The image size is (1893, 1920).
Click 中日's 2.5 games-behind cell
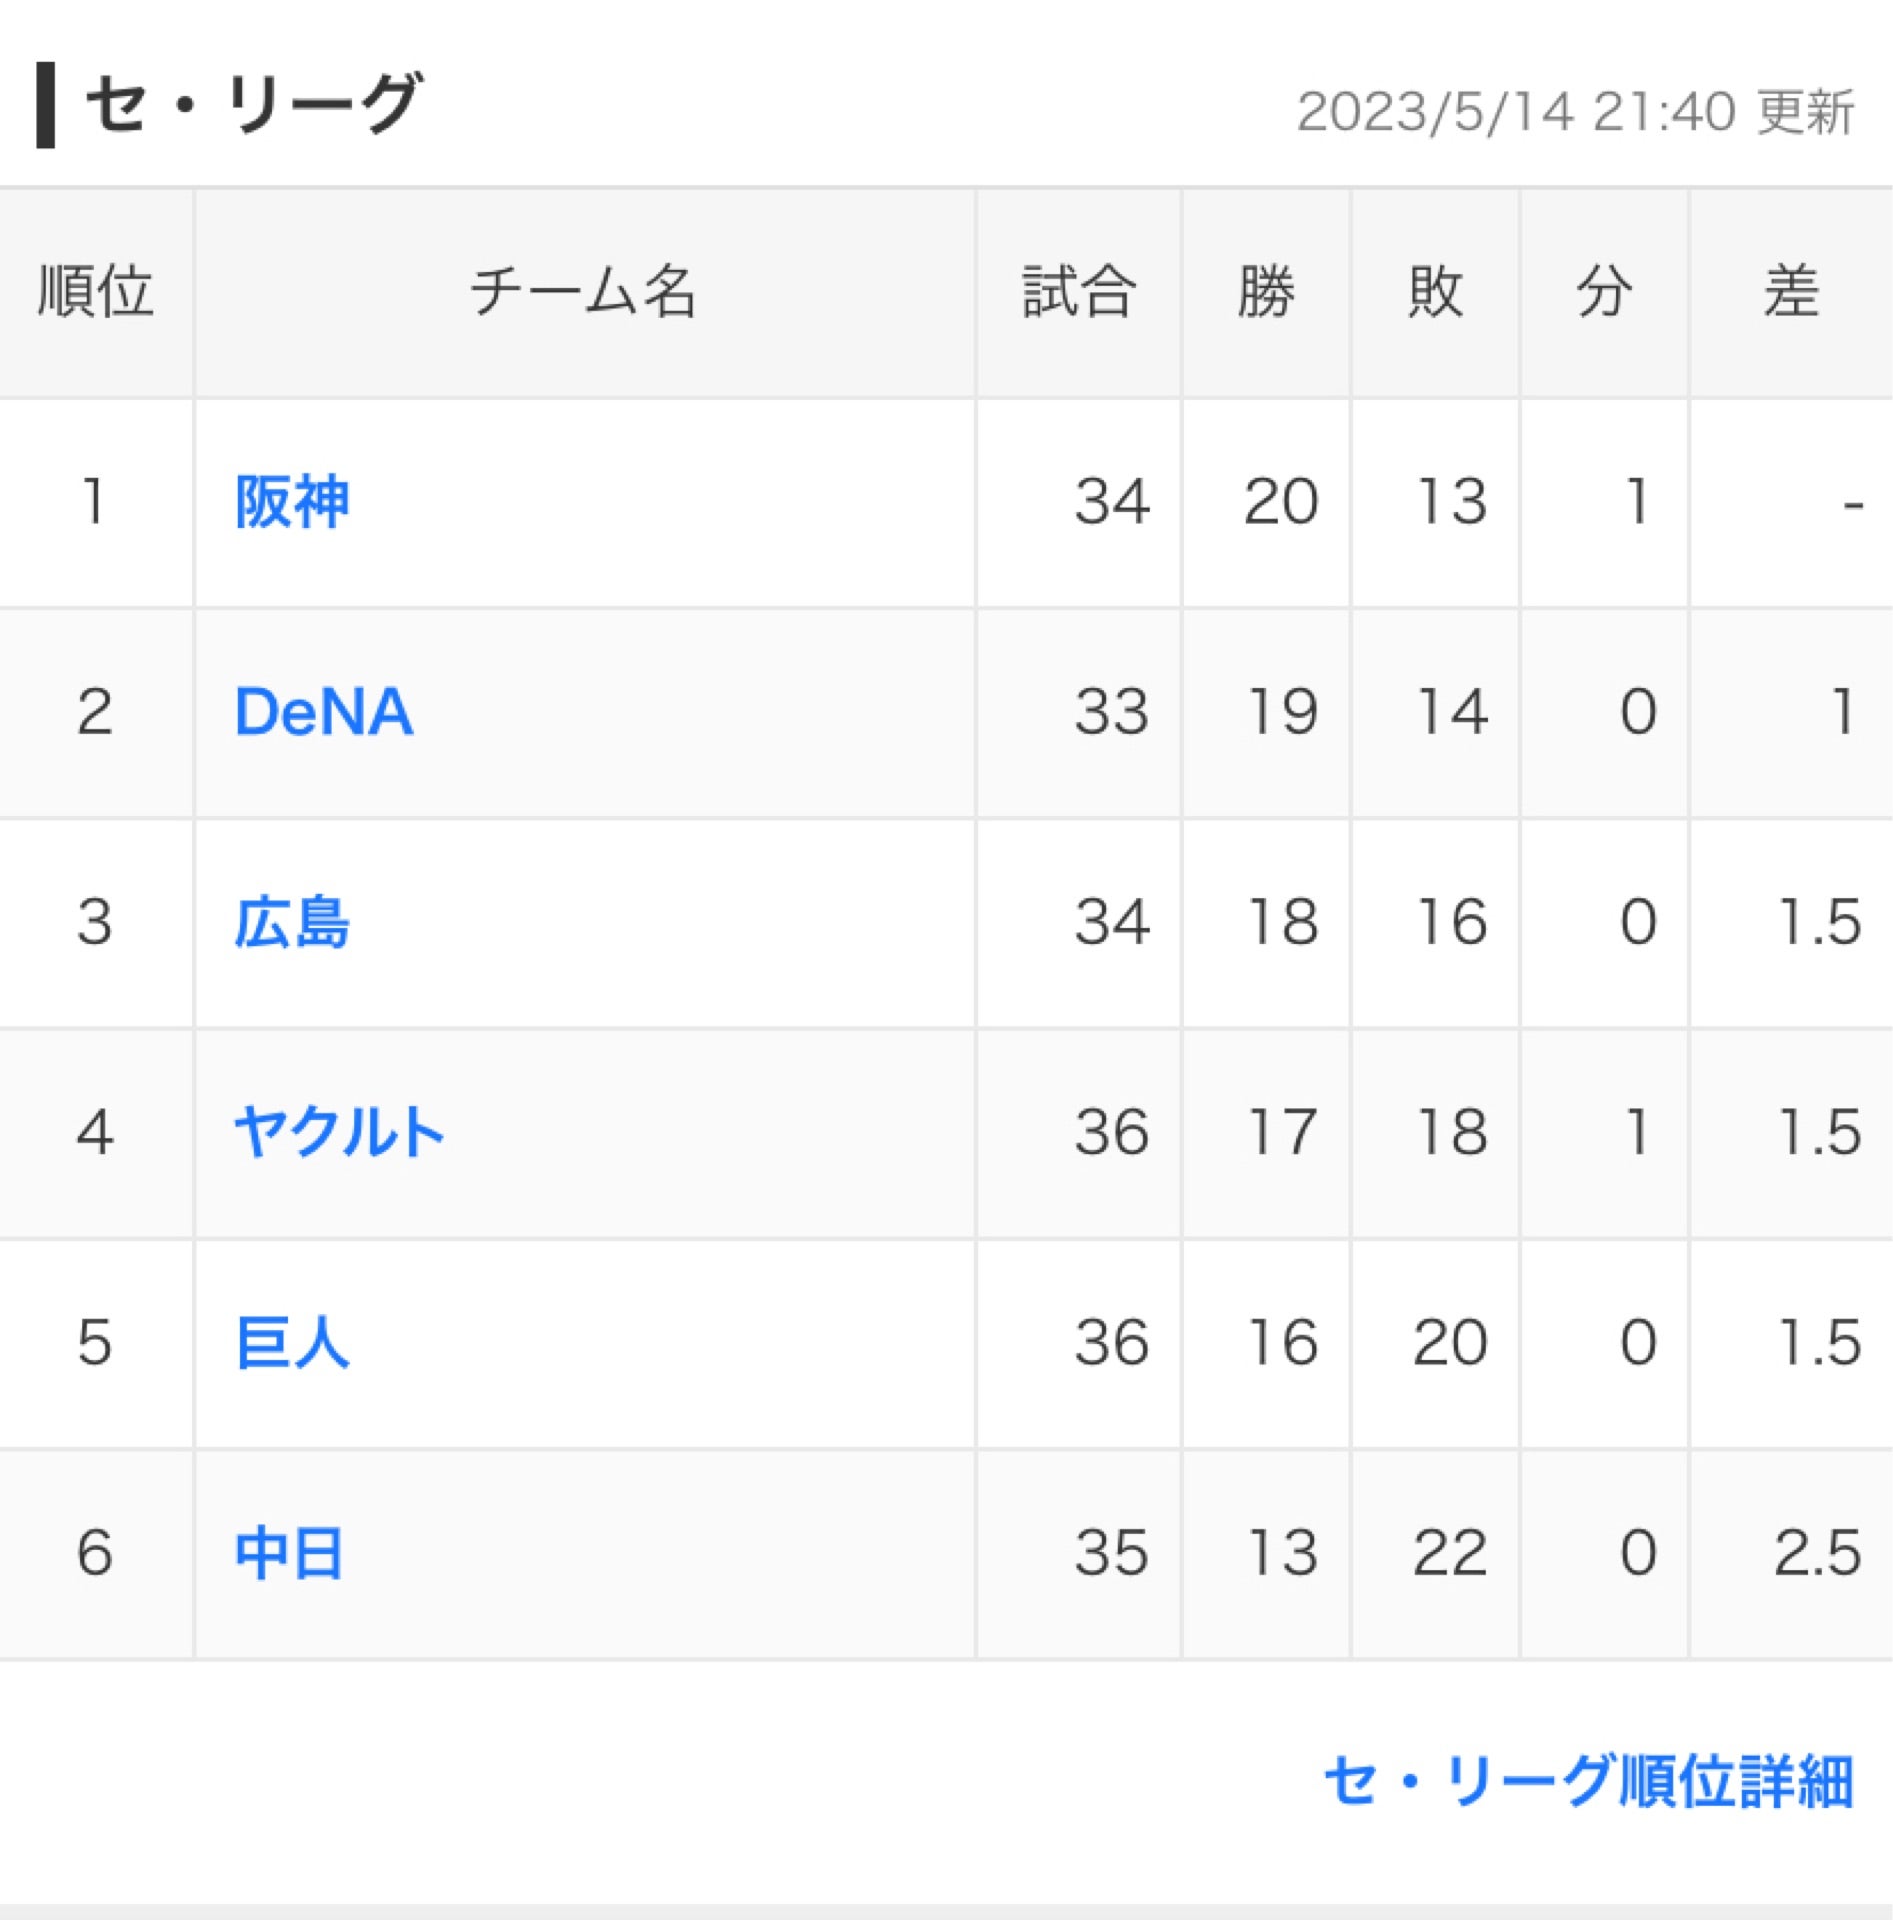pyautogui.click(x=1816, y=1553)
